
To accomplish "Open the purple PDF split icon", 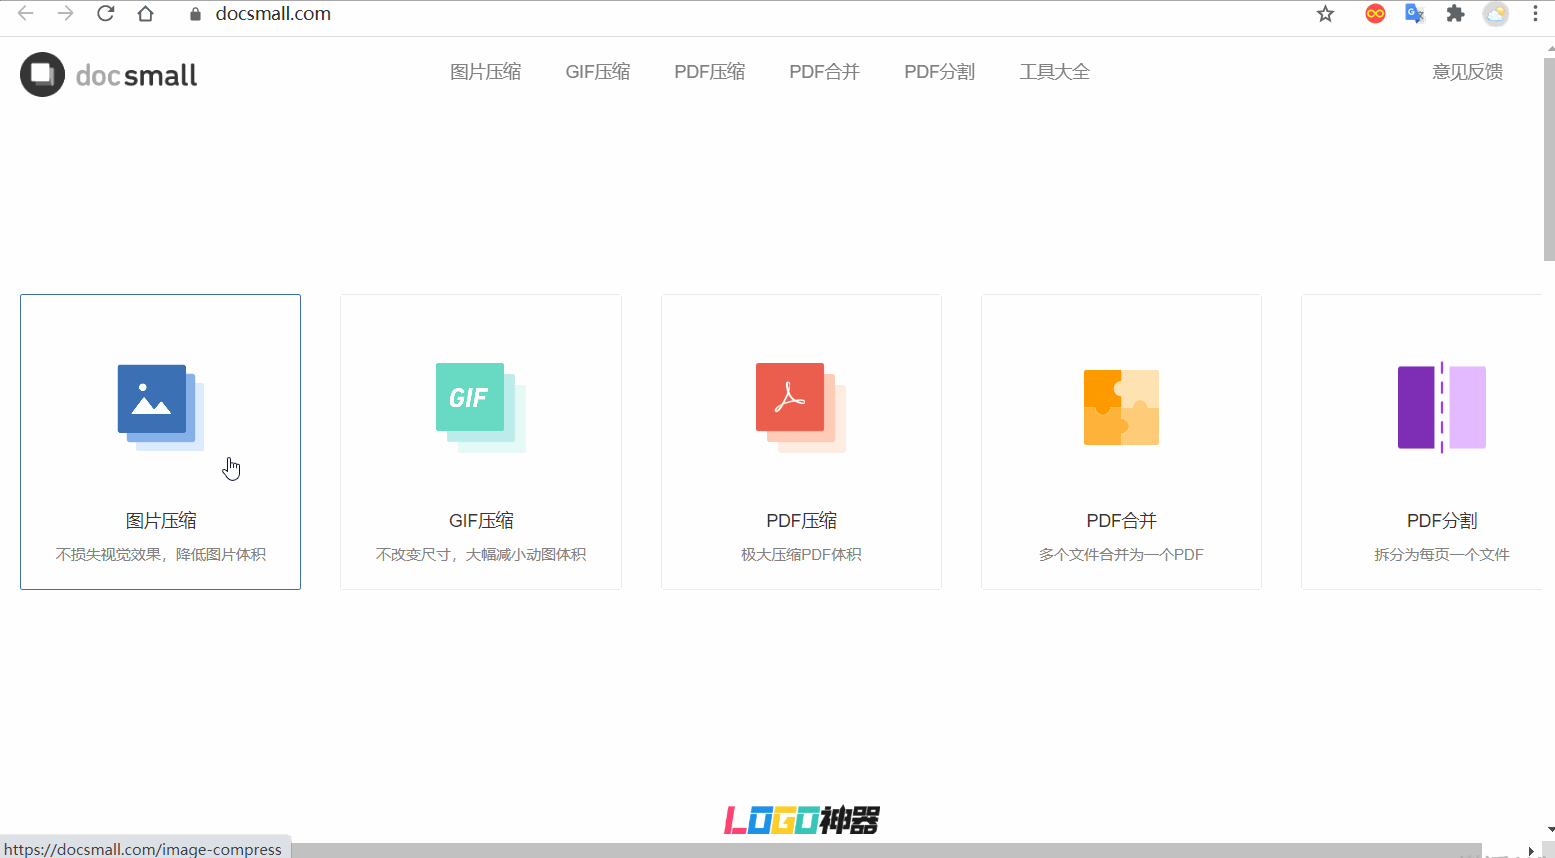I will click(x=1441, y=407).
